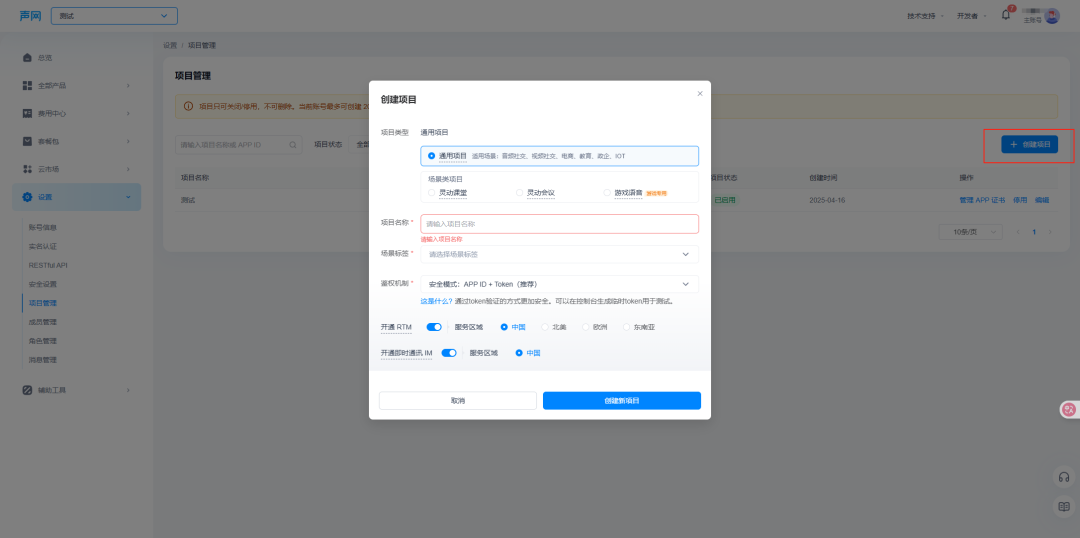The height and width of the screenshot is (538, 1080).
Task: Select 通用项目 radio option
Action: 432,156
